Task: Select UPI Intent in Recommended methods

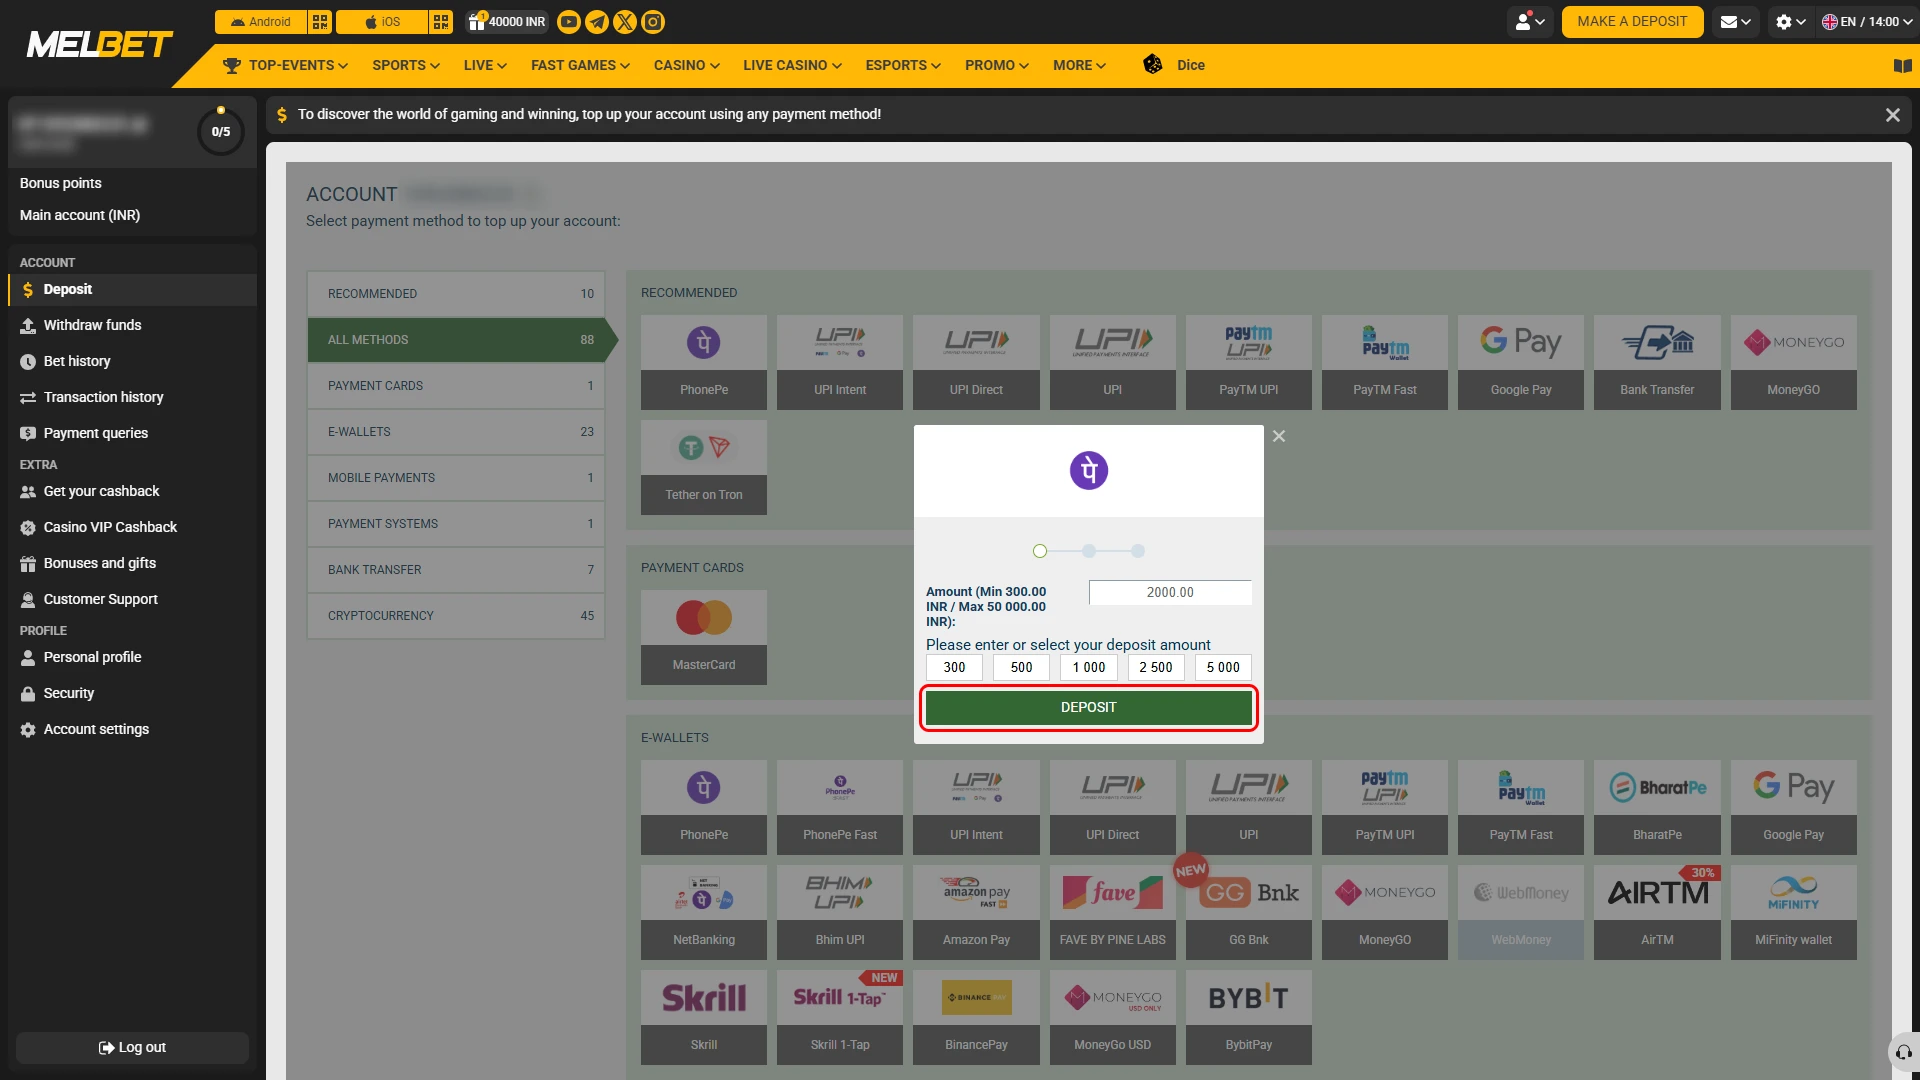Action: (840, 362)
